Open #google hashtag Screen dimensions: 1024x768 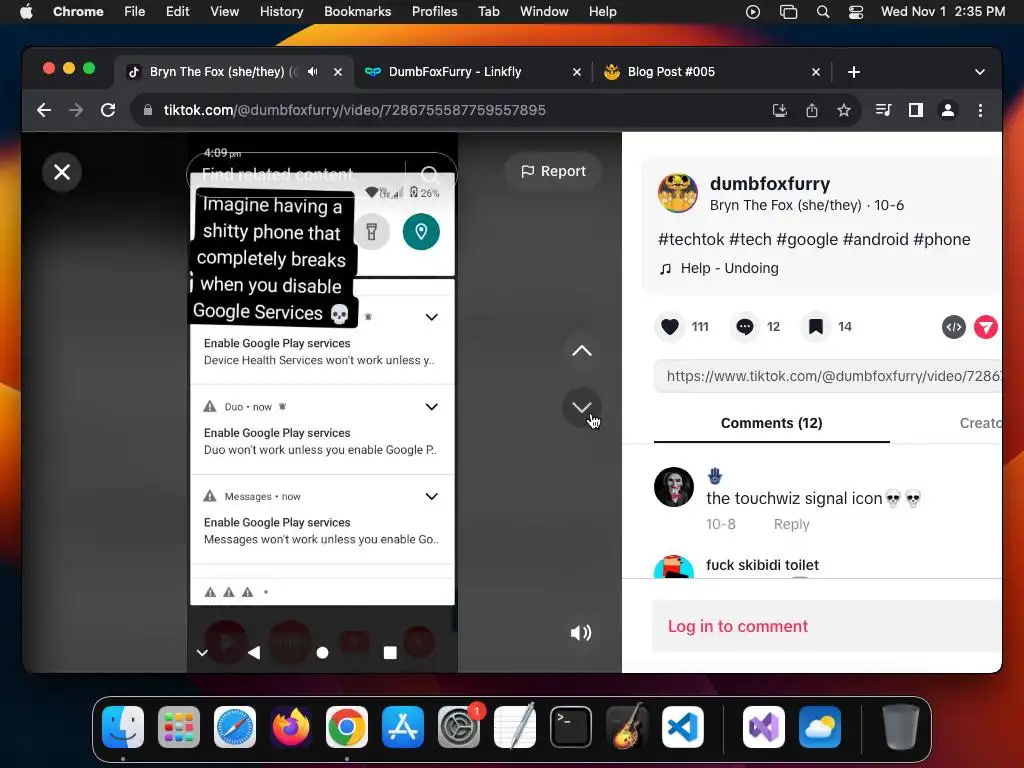807,240
